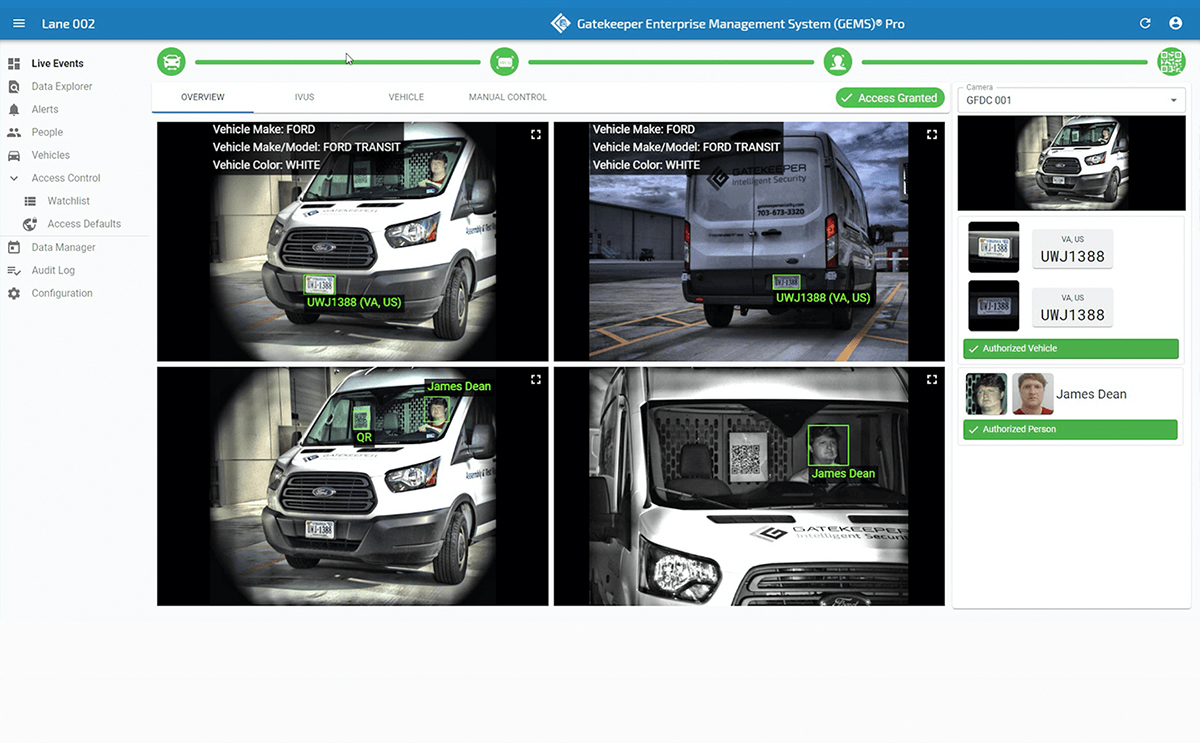Click the person stage icon in progress bar
Screen dimensions: 1200x743
[837, 62]
